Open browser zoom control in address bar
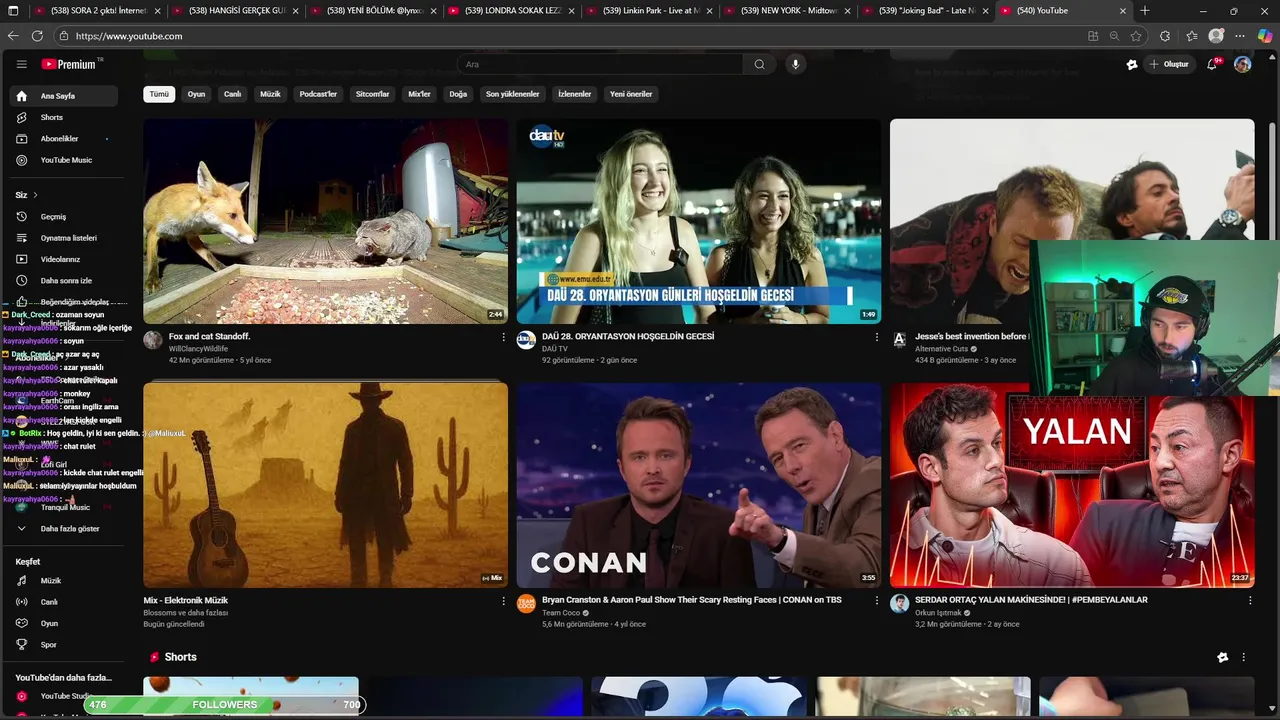This screenshot has width=1280, height=720. click(x=1114, y=36)
